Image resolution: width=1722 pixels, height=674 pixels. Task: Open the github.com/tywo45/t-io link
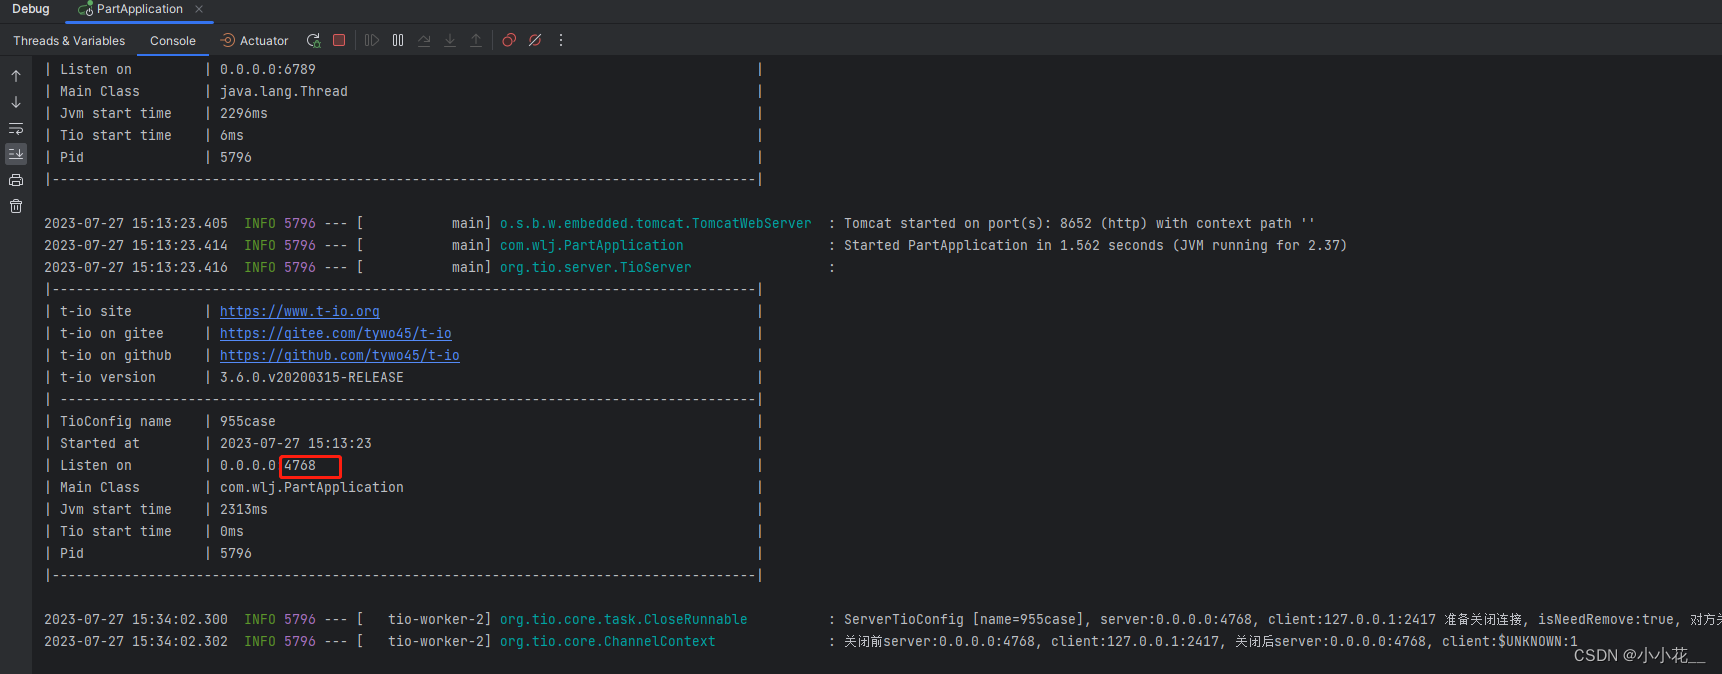(x=340, y=355)
